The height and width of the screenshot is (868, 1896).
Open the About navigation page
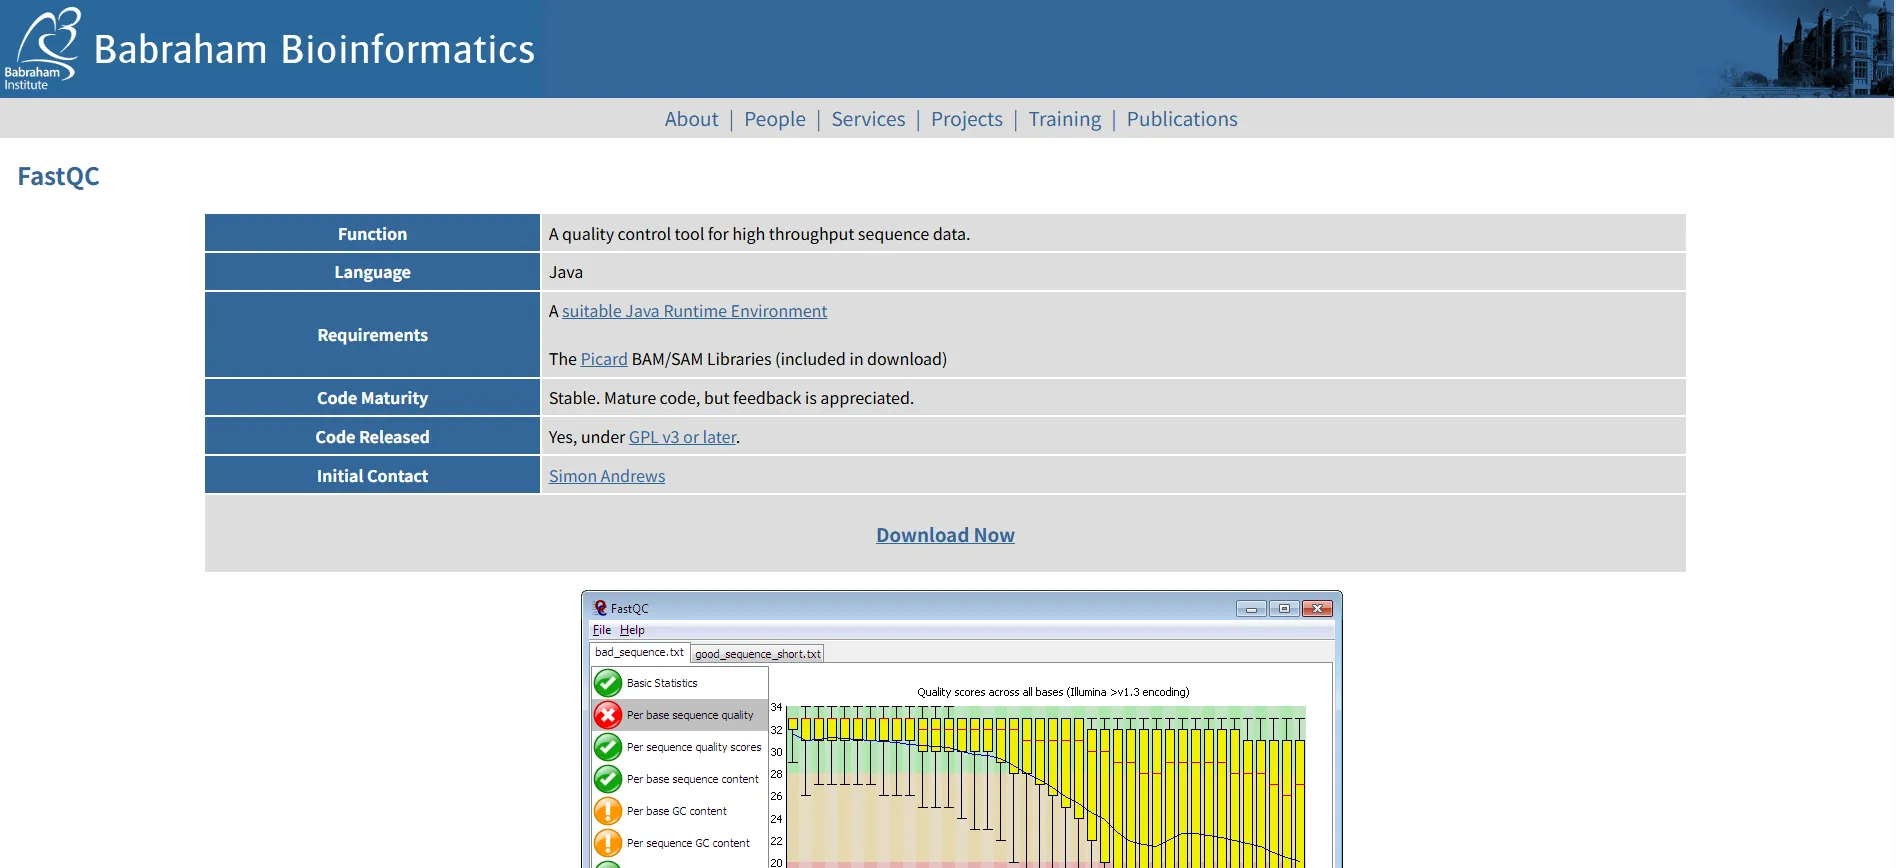(691, 119)
